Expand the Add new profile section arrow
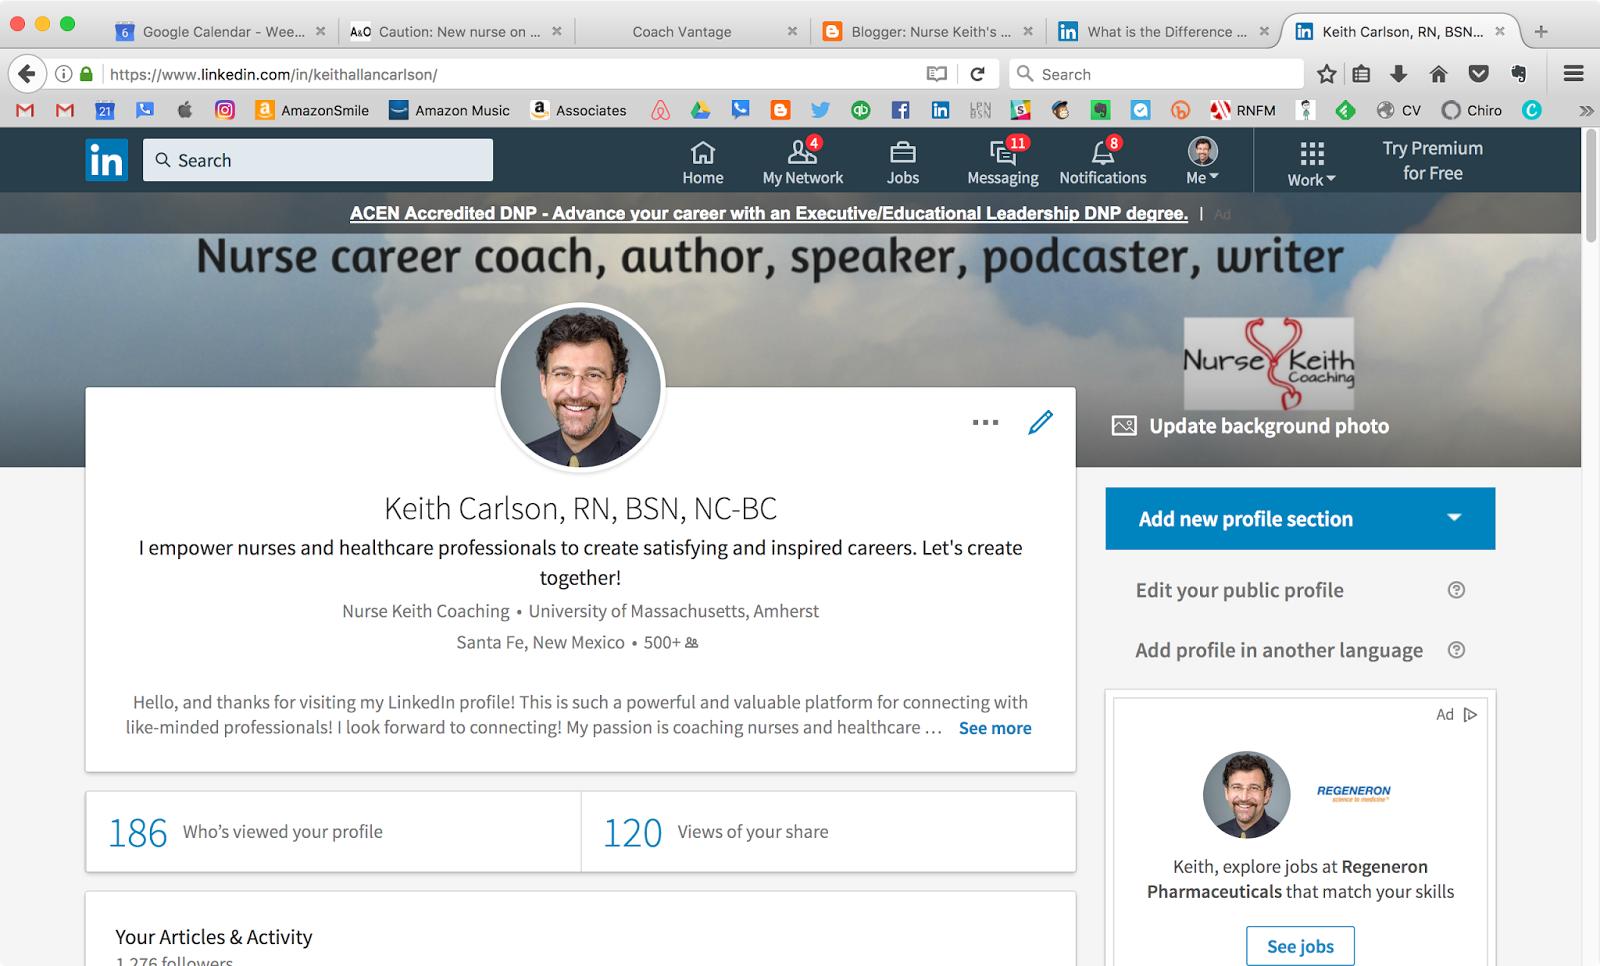This screenshot has width=1600, height=966. (x=1456, y=518)
